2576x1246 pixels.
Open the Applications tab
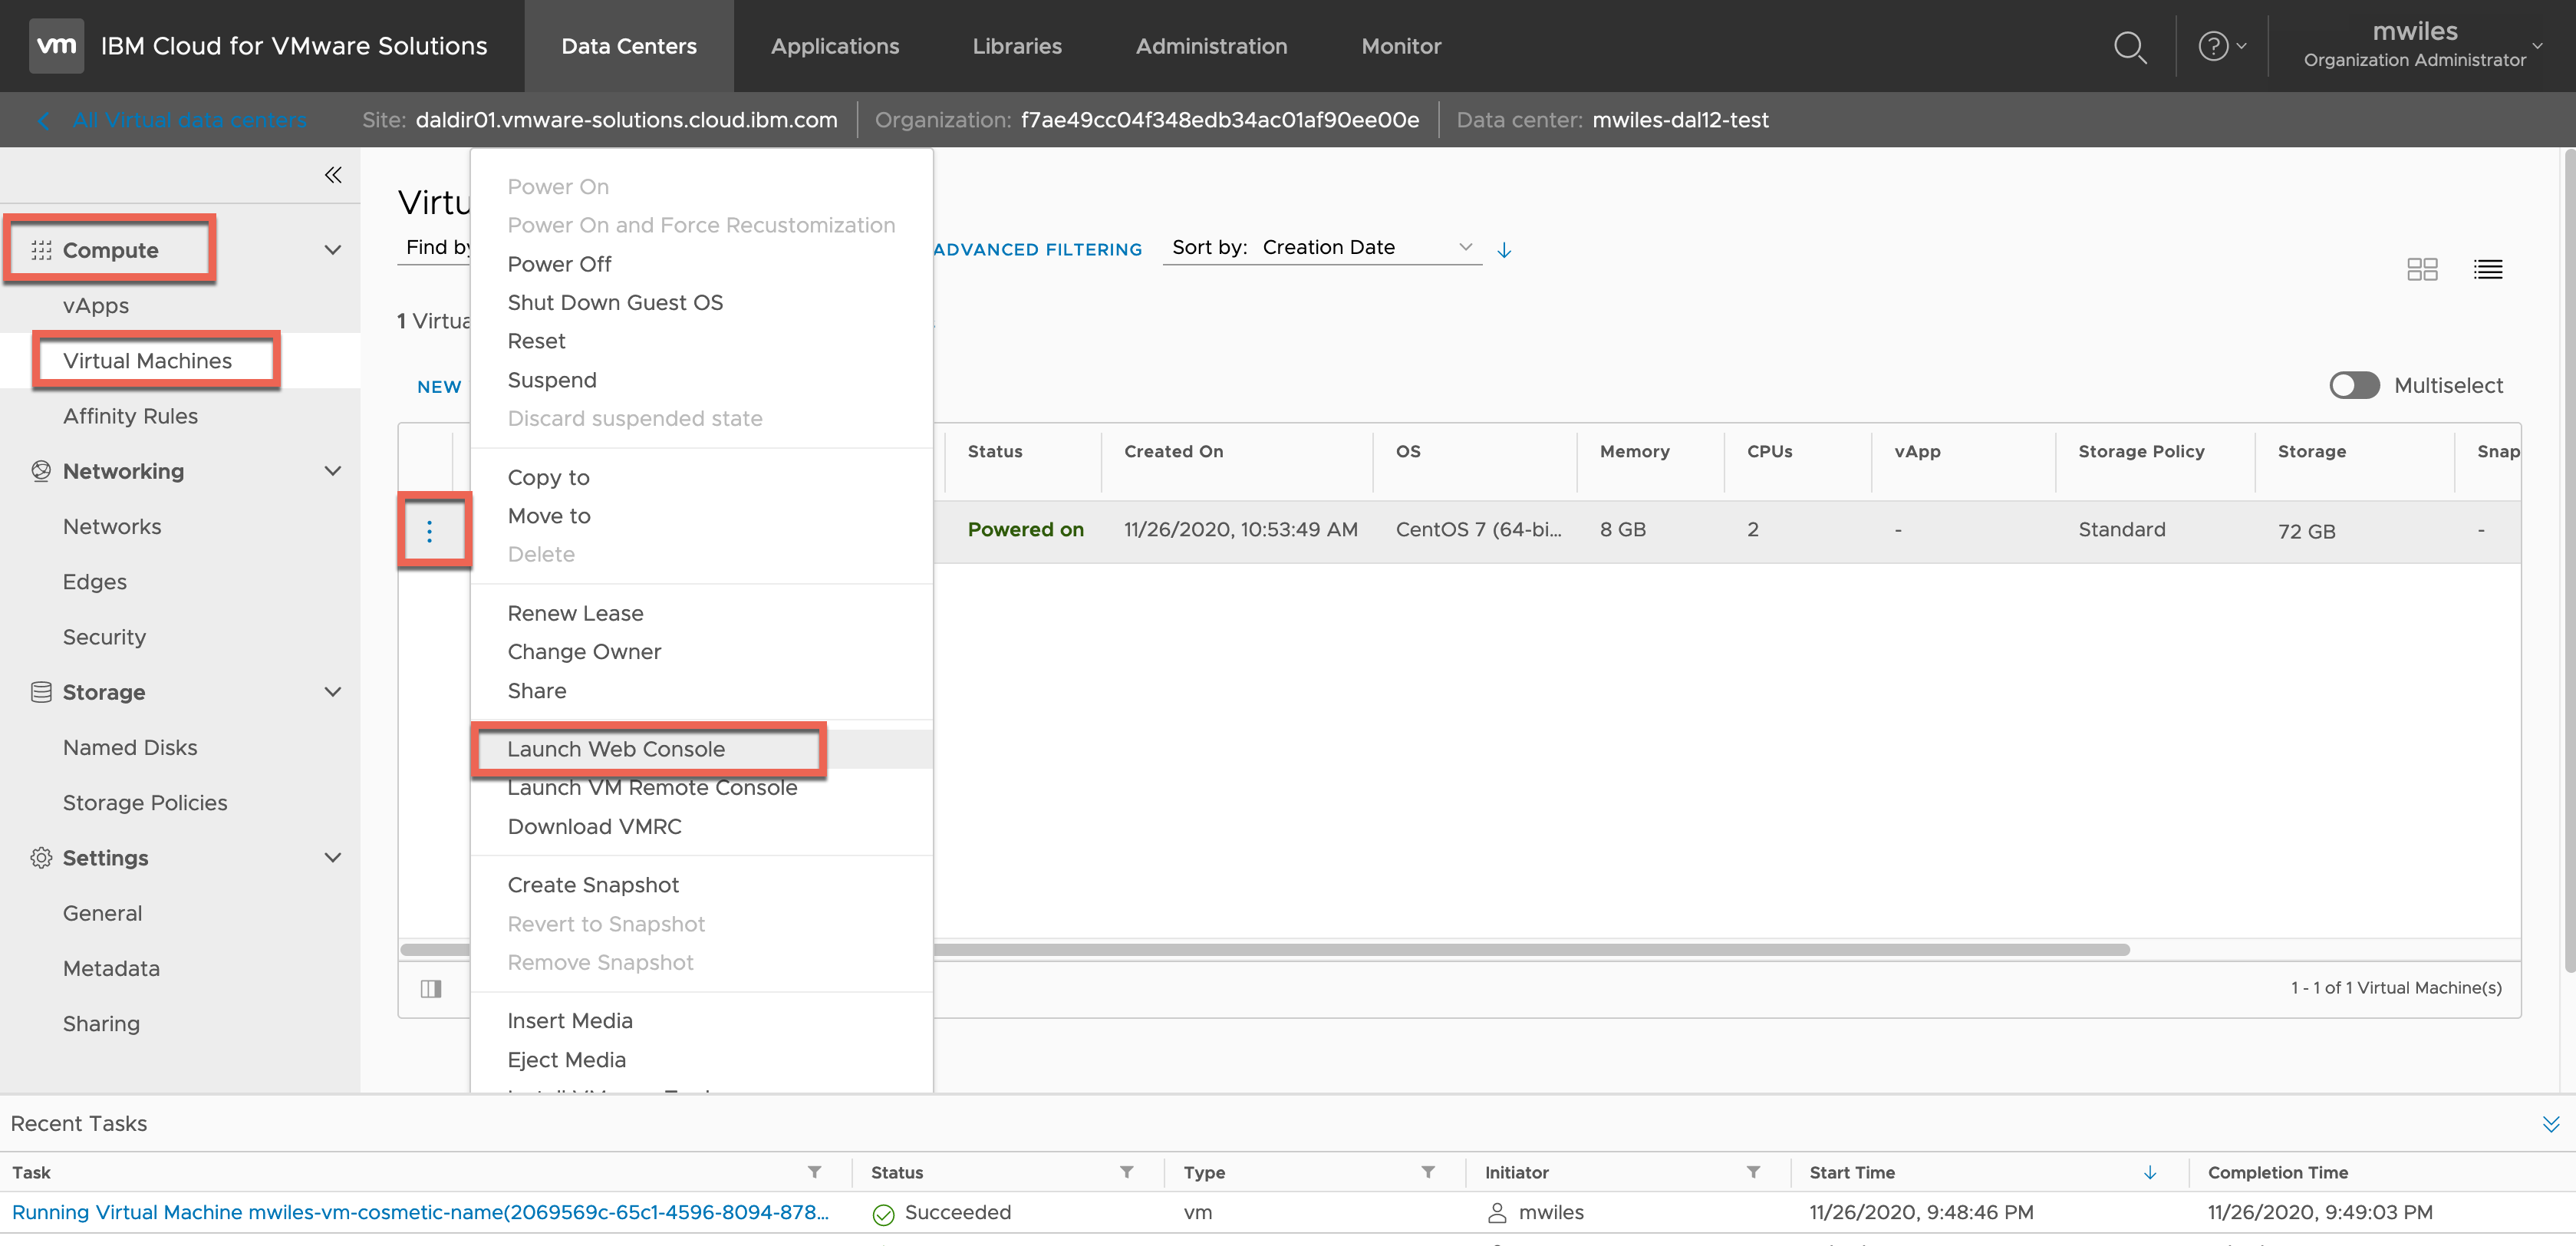point(834,46)
